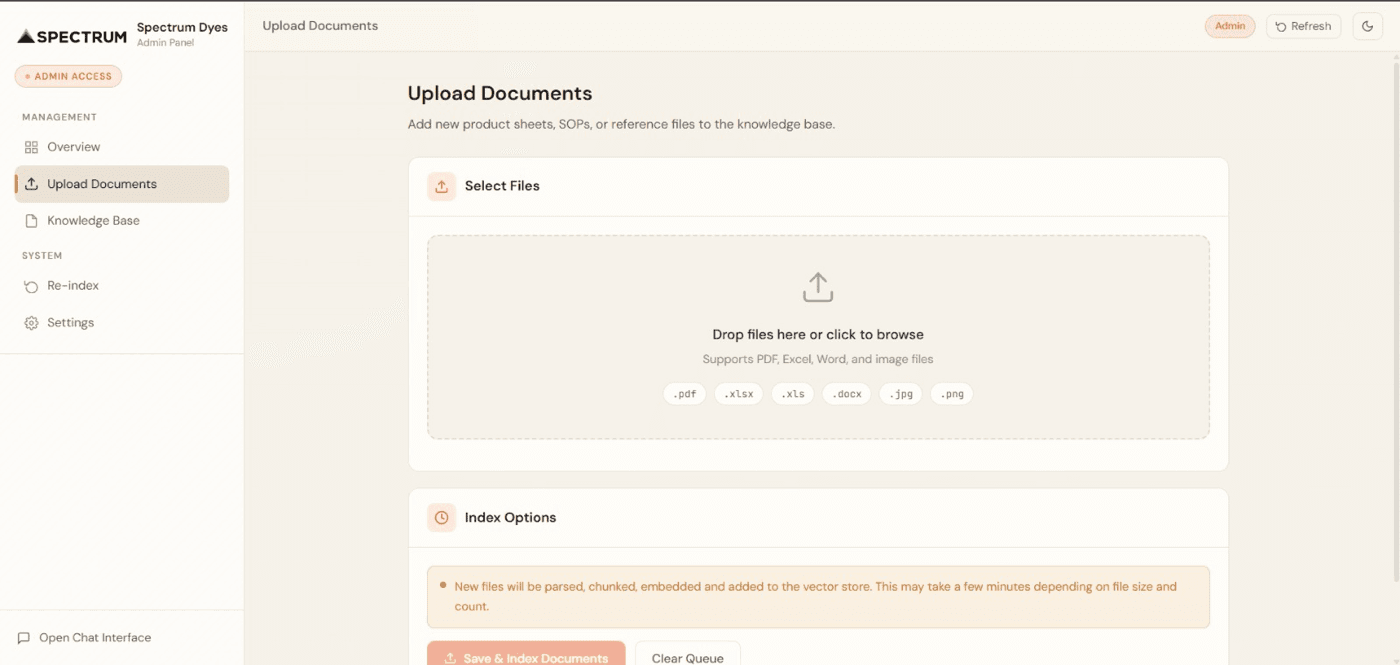Go to the Knowledge Base section
Screen dimensions: 1400x665
(121, 220)
